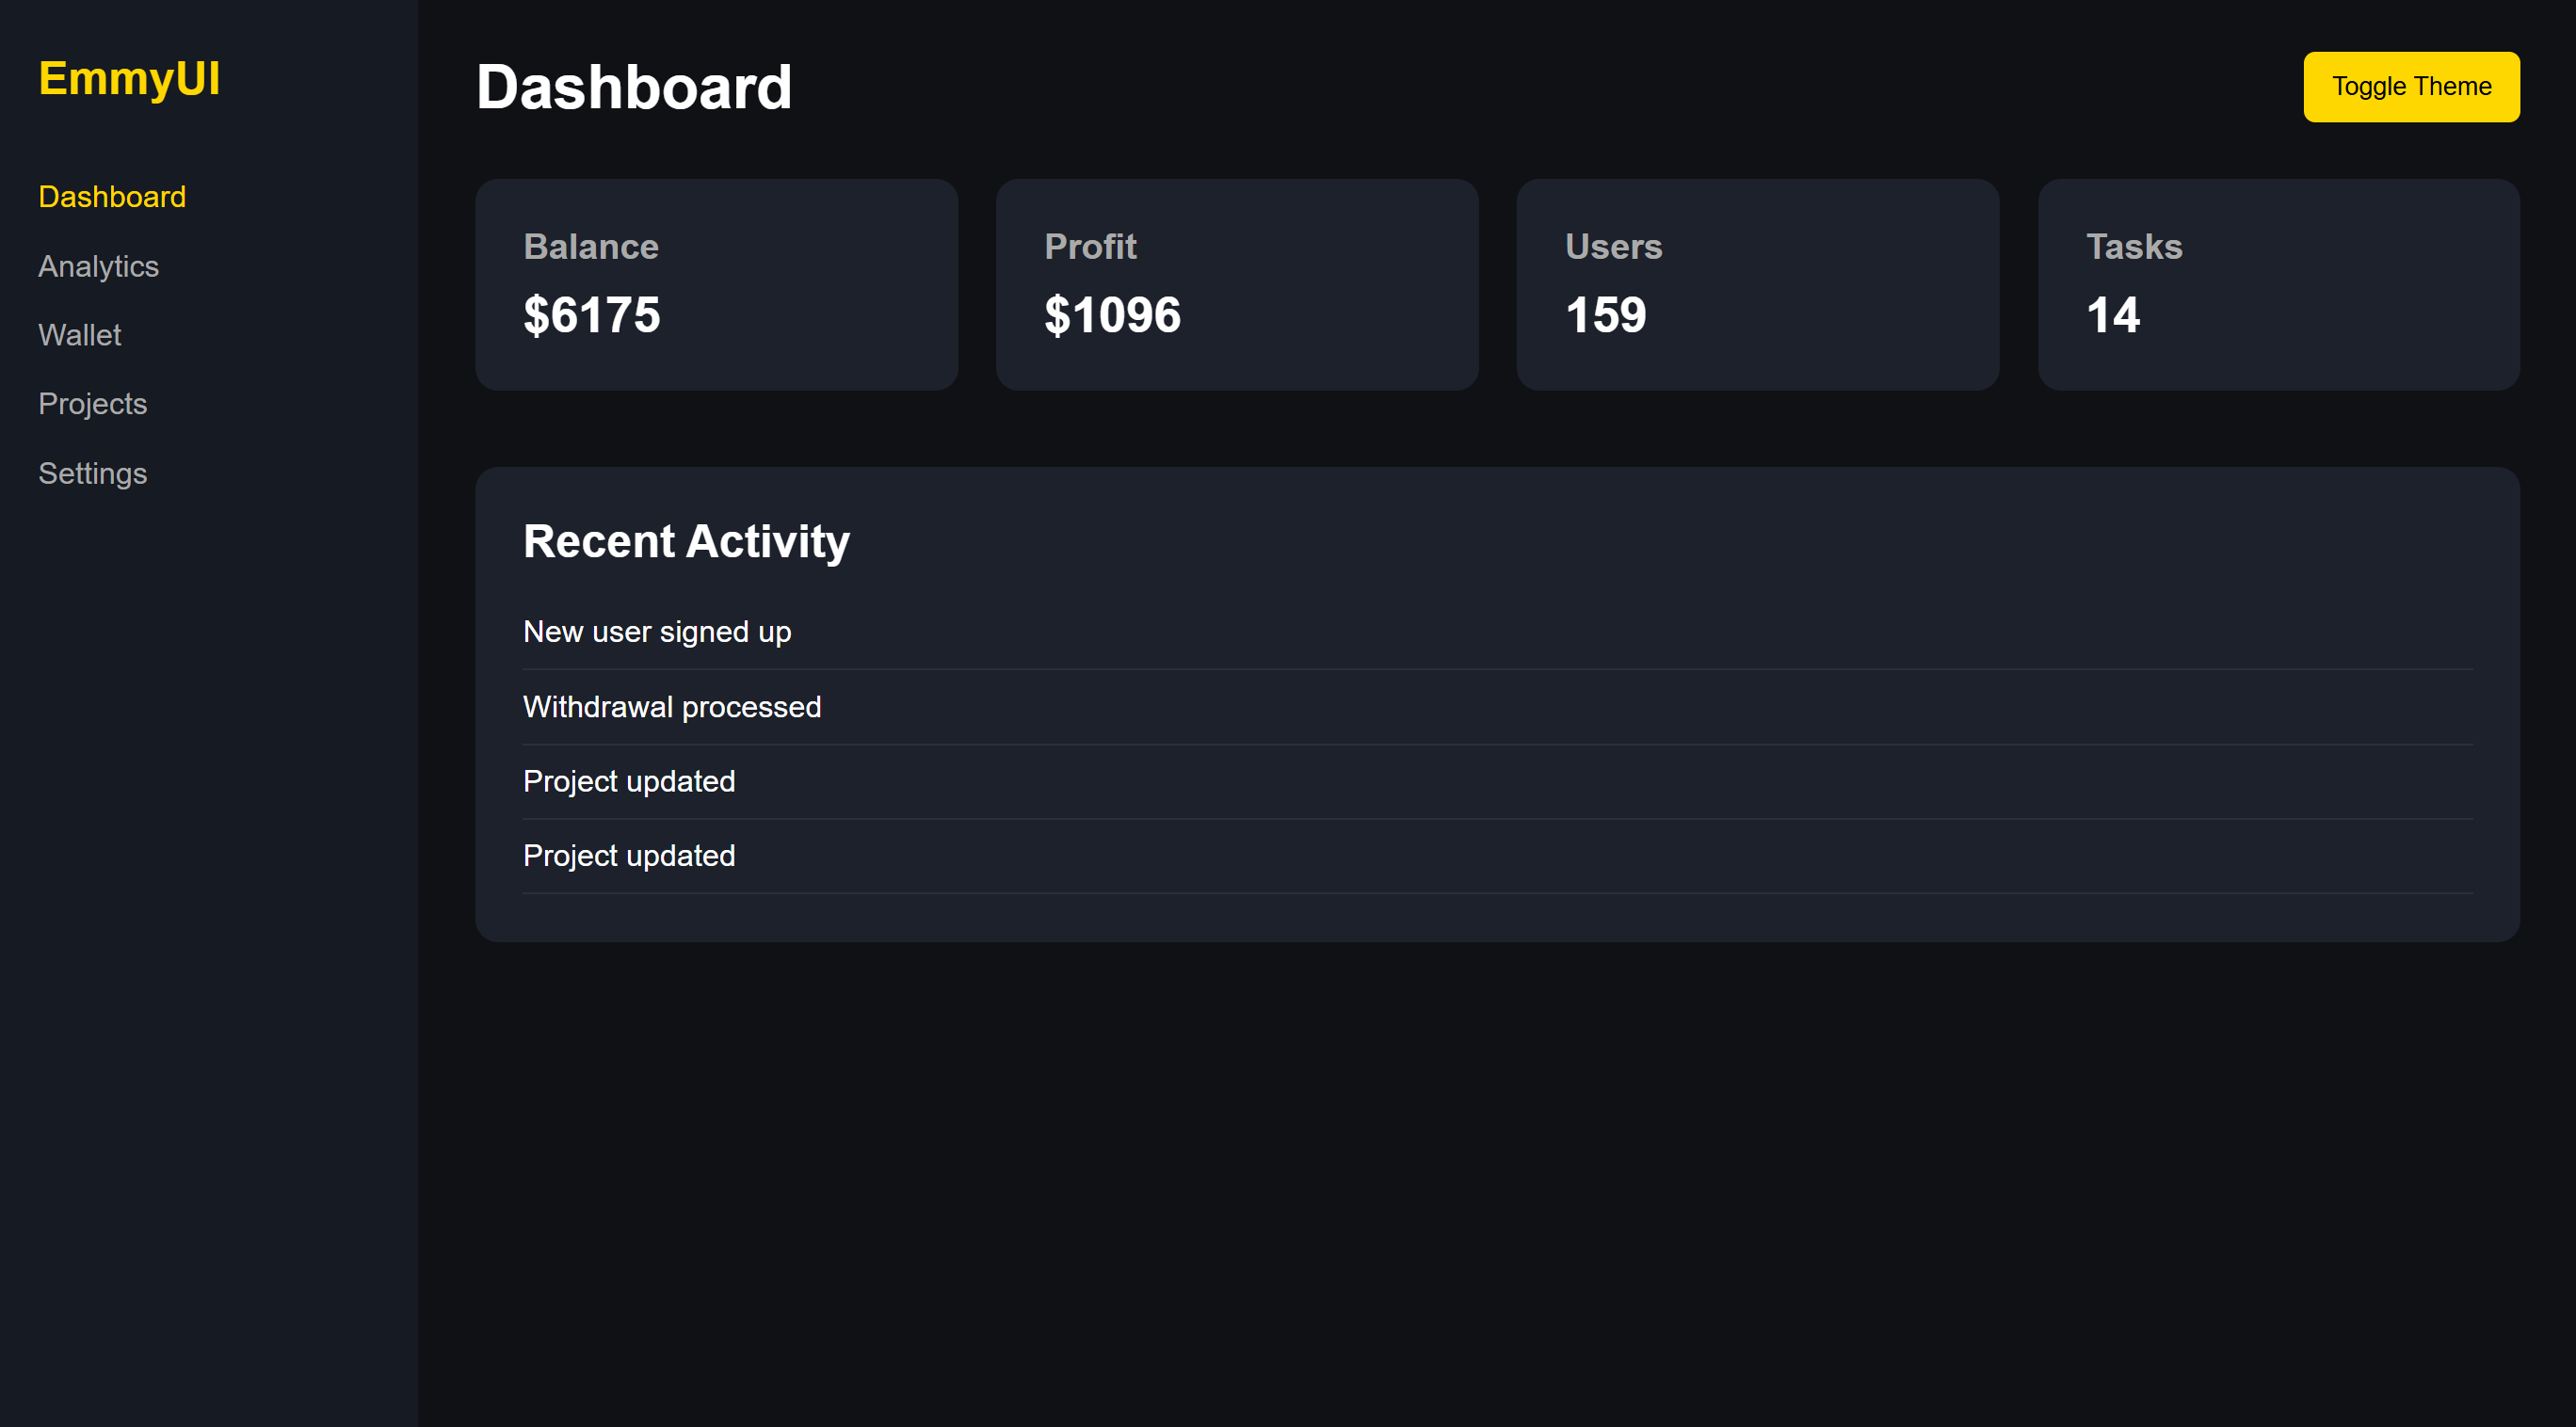Click the last 'Project updated' entry
The height and width of the screenshot is (1427, 2576).
coord(629,856)
